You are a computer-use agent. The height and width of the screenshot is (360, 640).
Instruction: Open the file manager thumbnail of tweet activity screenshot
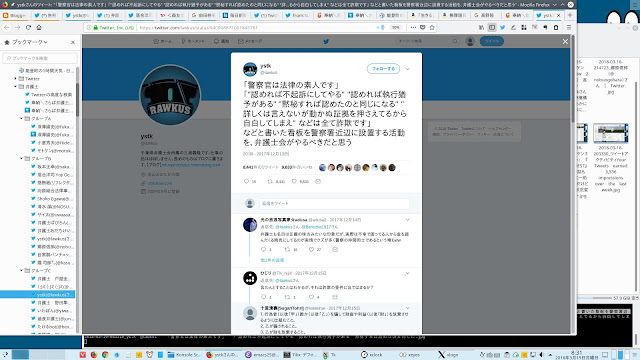[x=610, y=133]
